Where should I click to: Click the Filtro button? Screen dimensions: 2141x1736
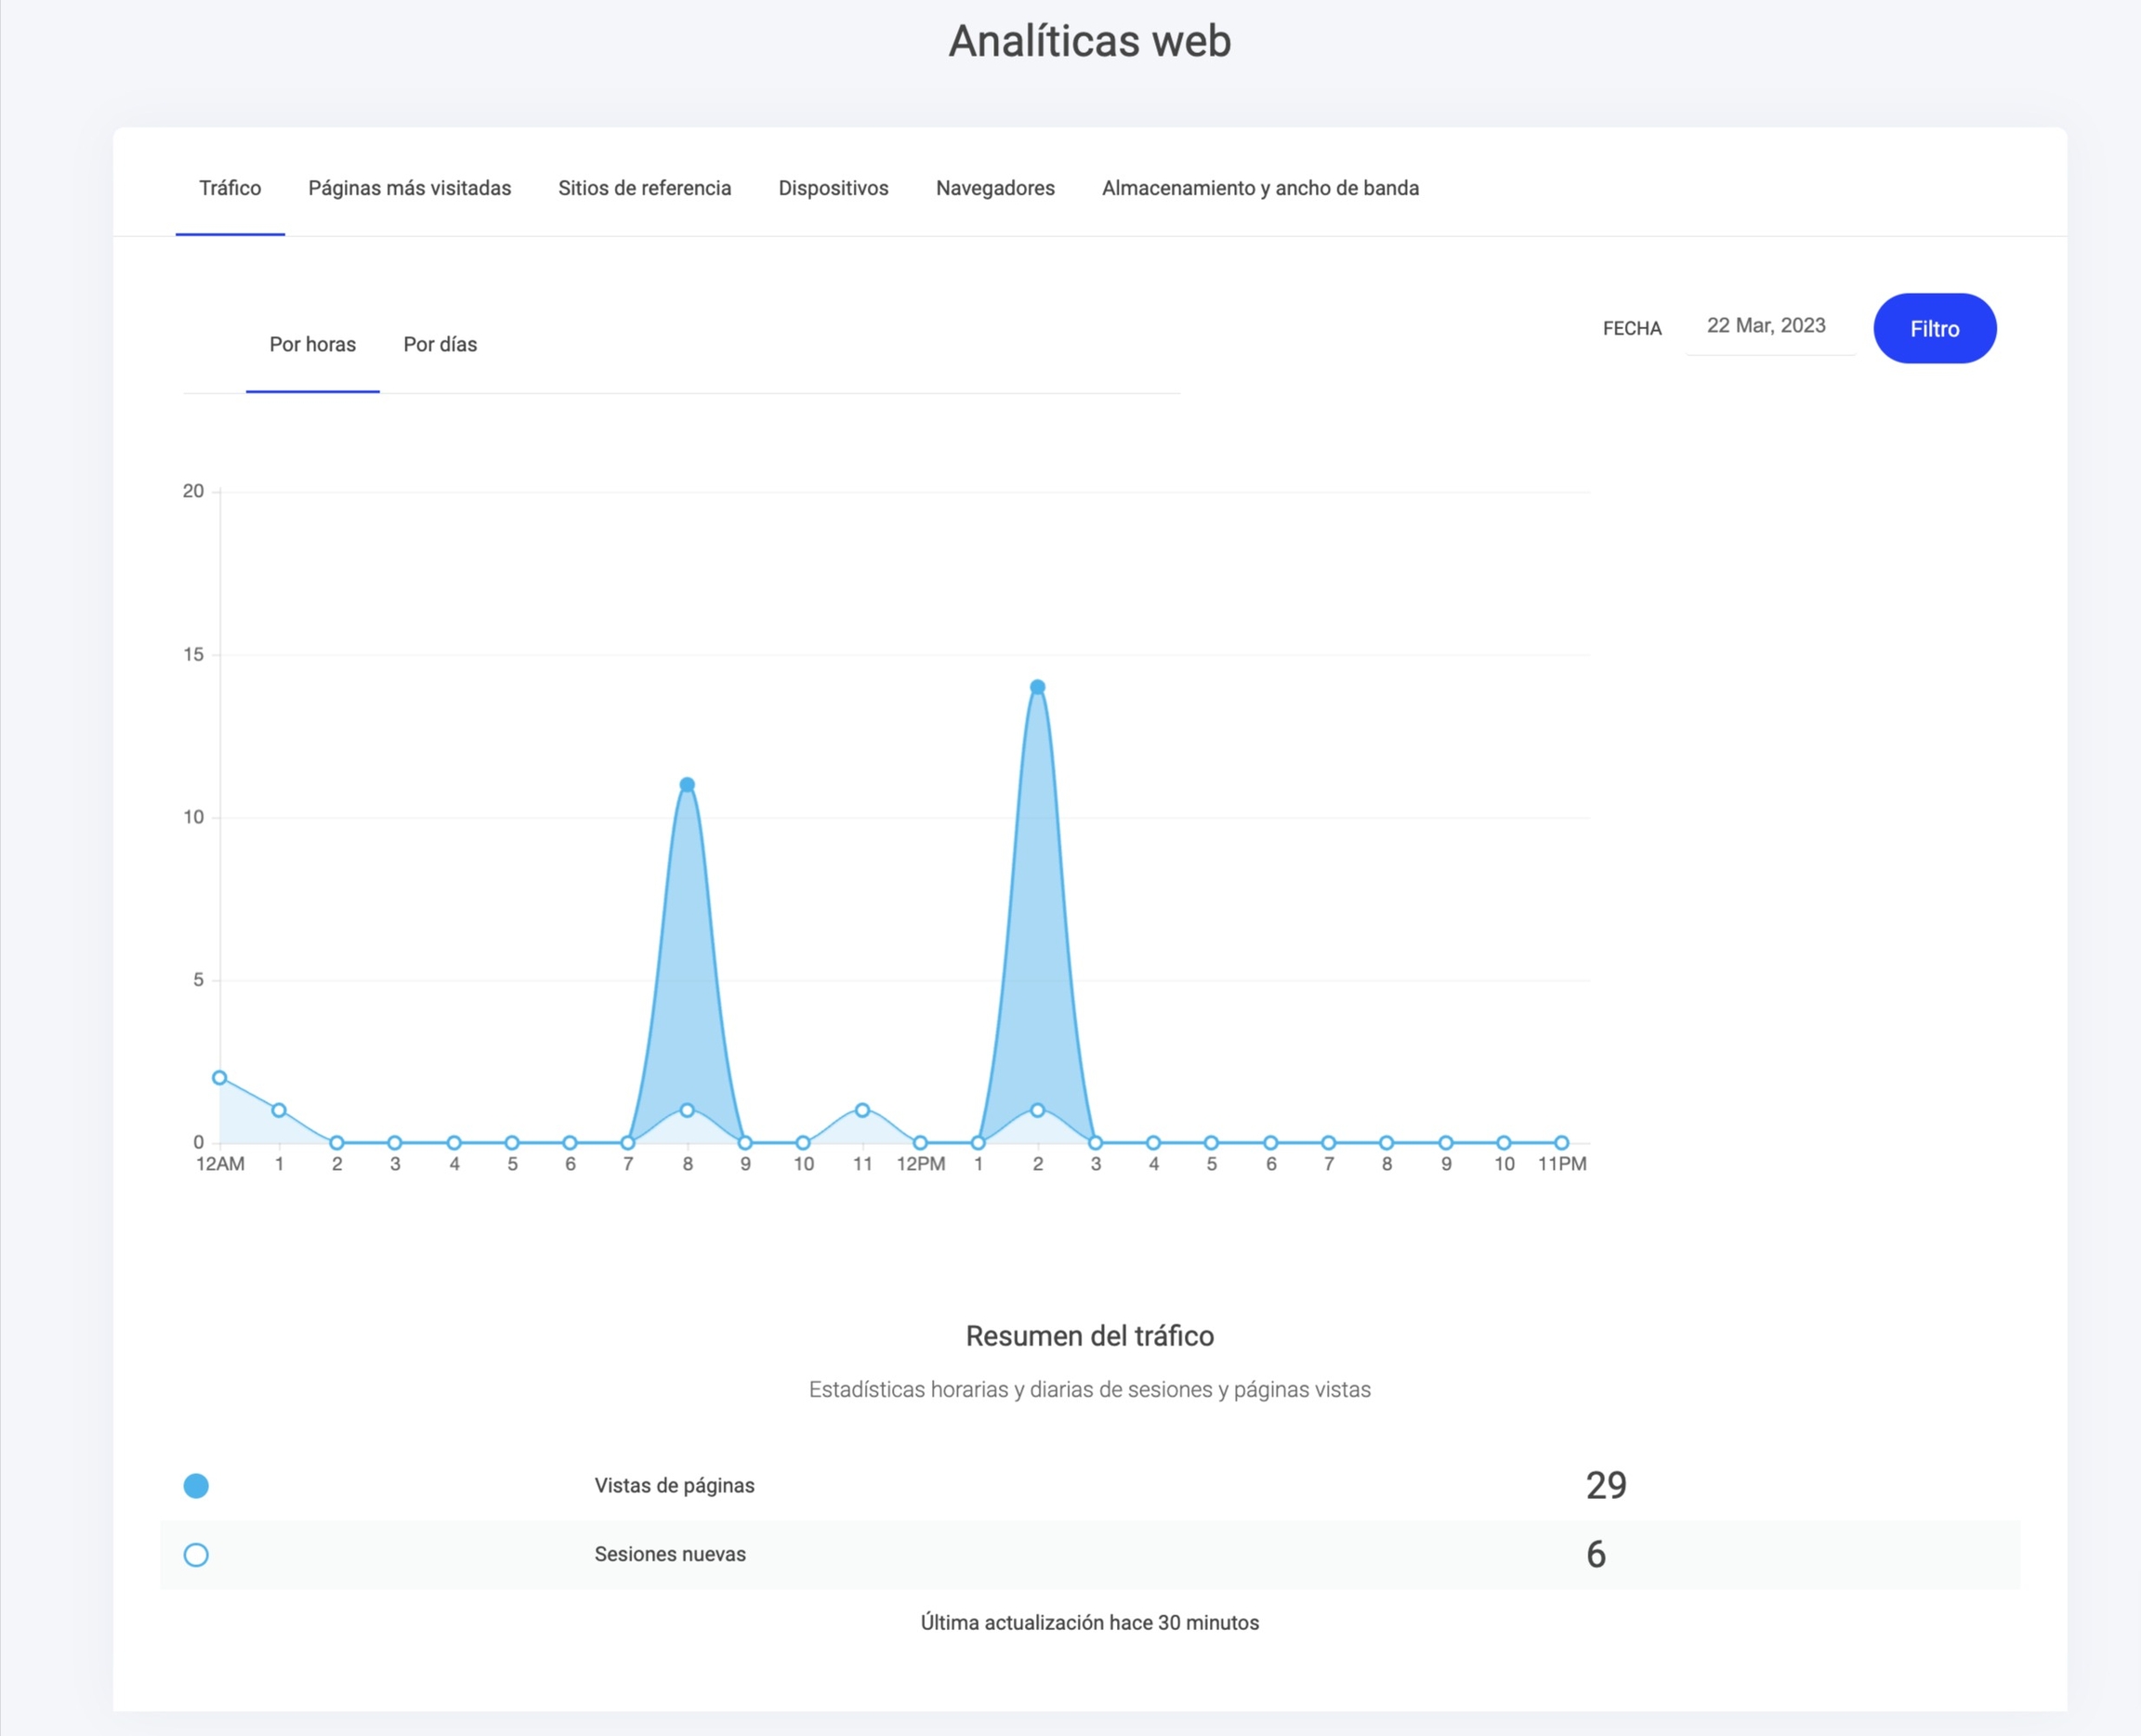coord(1934,328)
